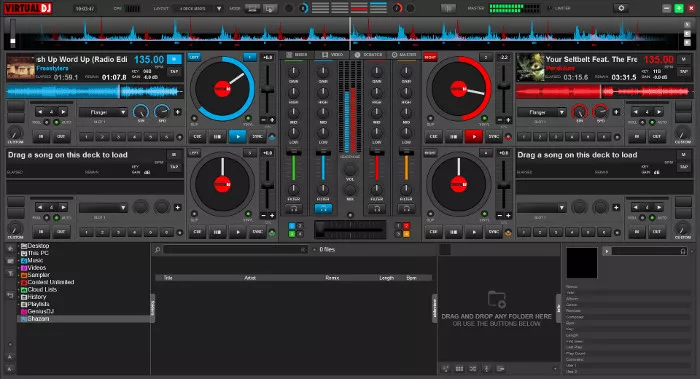The width and height of the screenshot is (700, 379).
Task: Click loop IN button on top-left deck
Action: pos(41,137)
